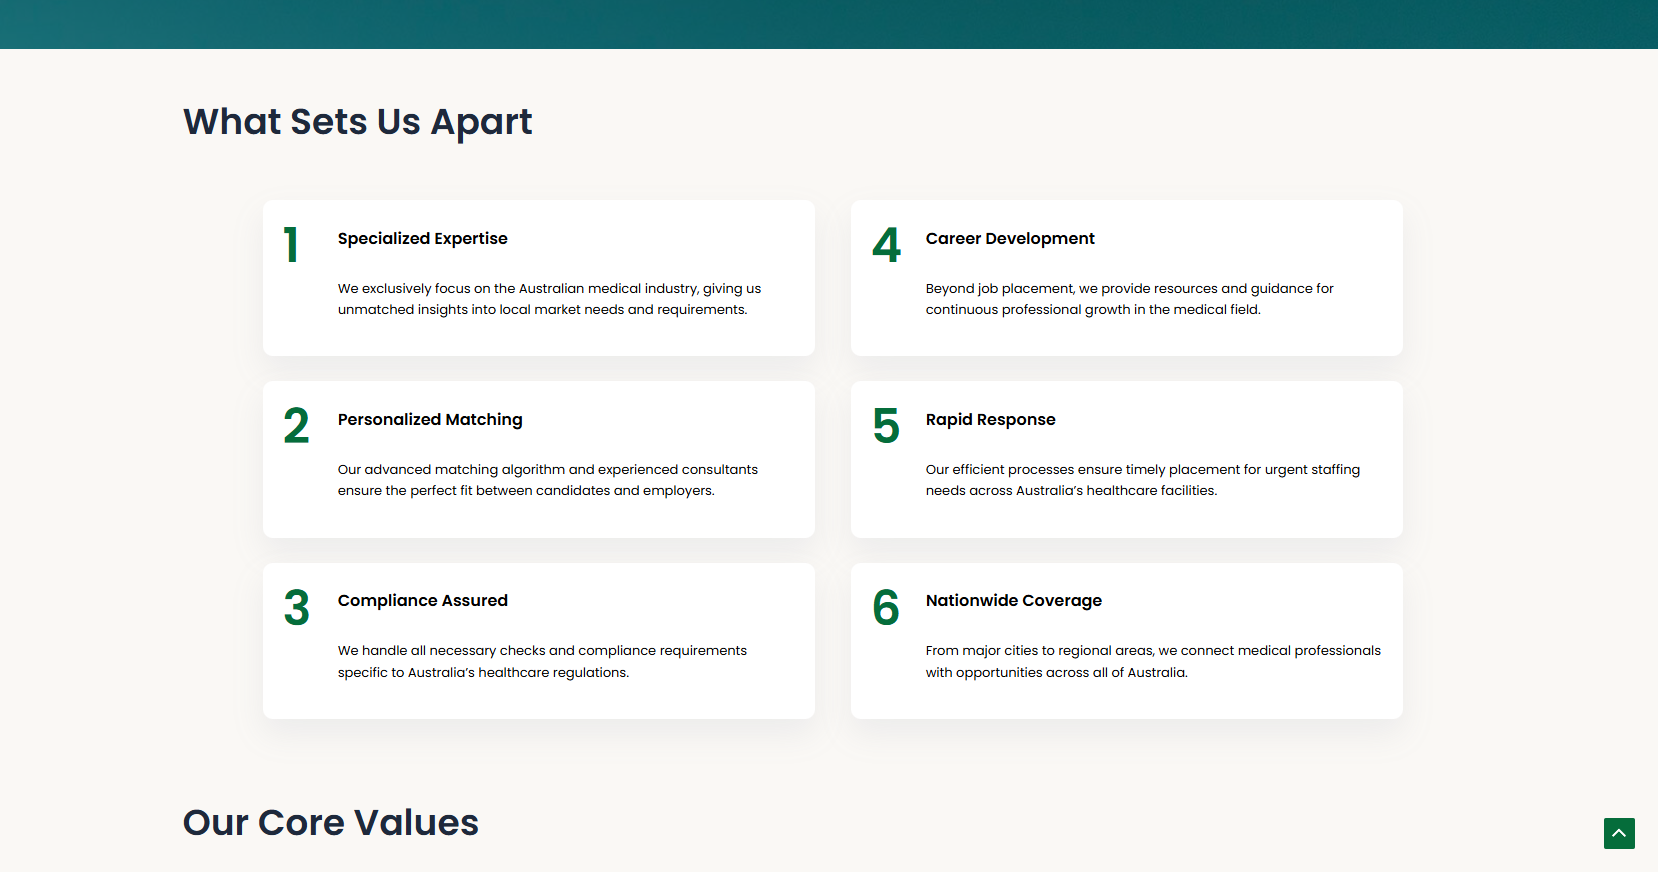The width and height of the screenshot is (1658, 872).
Task: Click the large green number 5
Action: [886, 426]
